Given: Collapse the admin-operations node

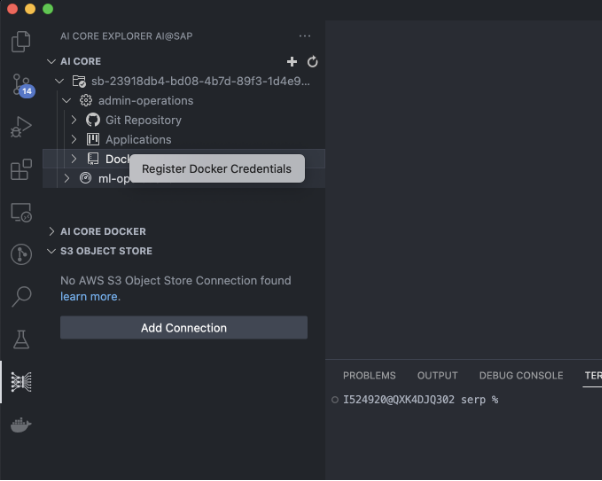Looking at the screenshot, I should click(67, 101).
